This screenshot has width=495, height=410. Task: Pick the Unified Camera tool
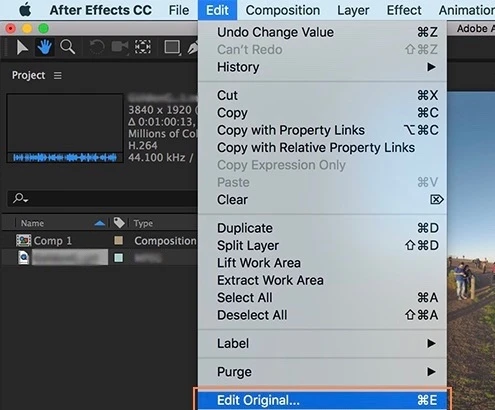point(120,47)
